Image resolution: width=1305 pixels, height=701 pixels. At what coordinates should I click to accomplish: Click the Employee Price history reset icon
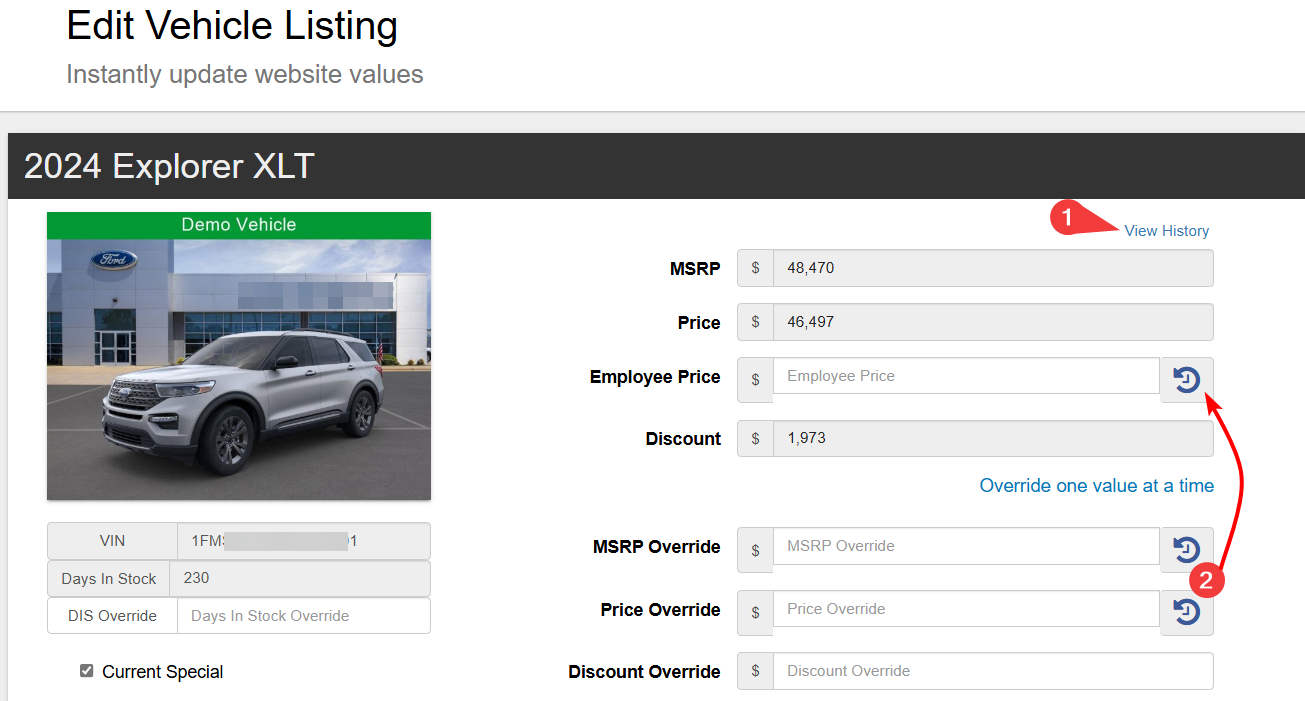tap(1187, 380)
